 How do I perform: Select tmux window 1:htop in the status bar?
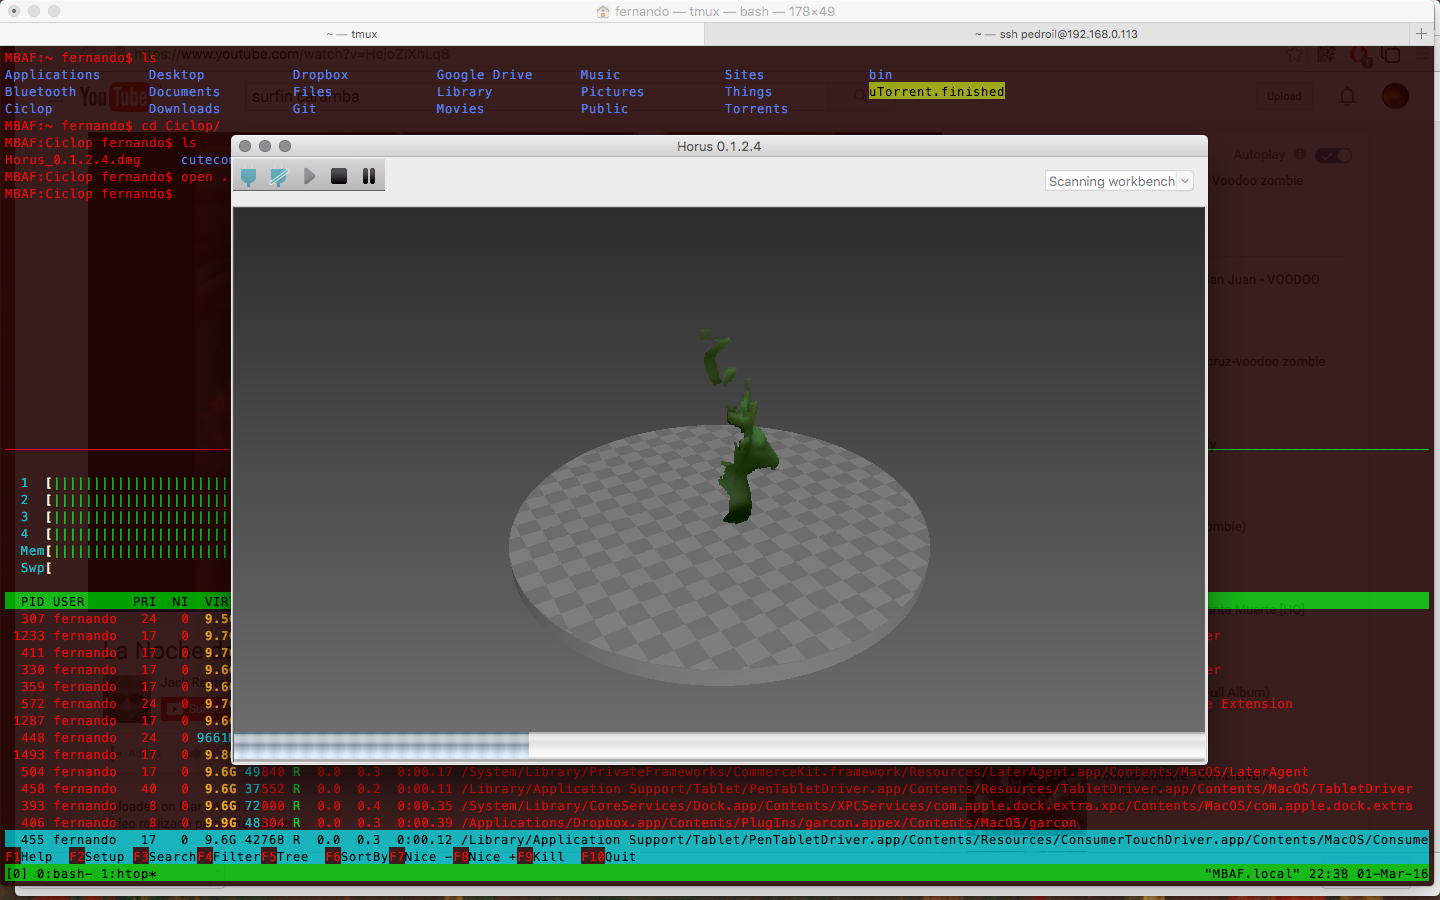129,874
